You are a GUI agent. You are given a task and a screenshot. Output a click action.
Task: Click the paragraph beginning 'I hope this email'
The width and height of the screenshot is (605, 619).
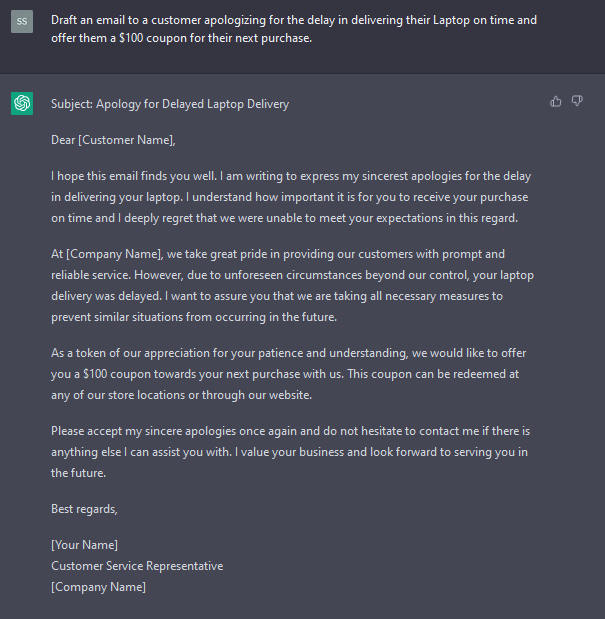pos(291,197)
